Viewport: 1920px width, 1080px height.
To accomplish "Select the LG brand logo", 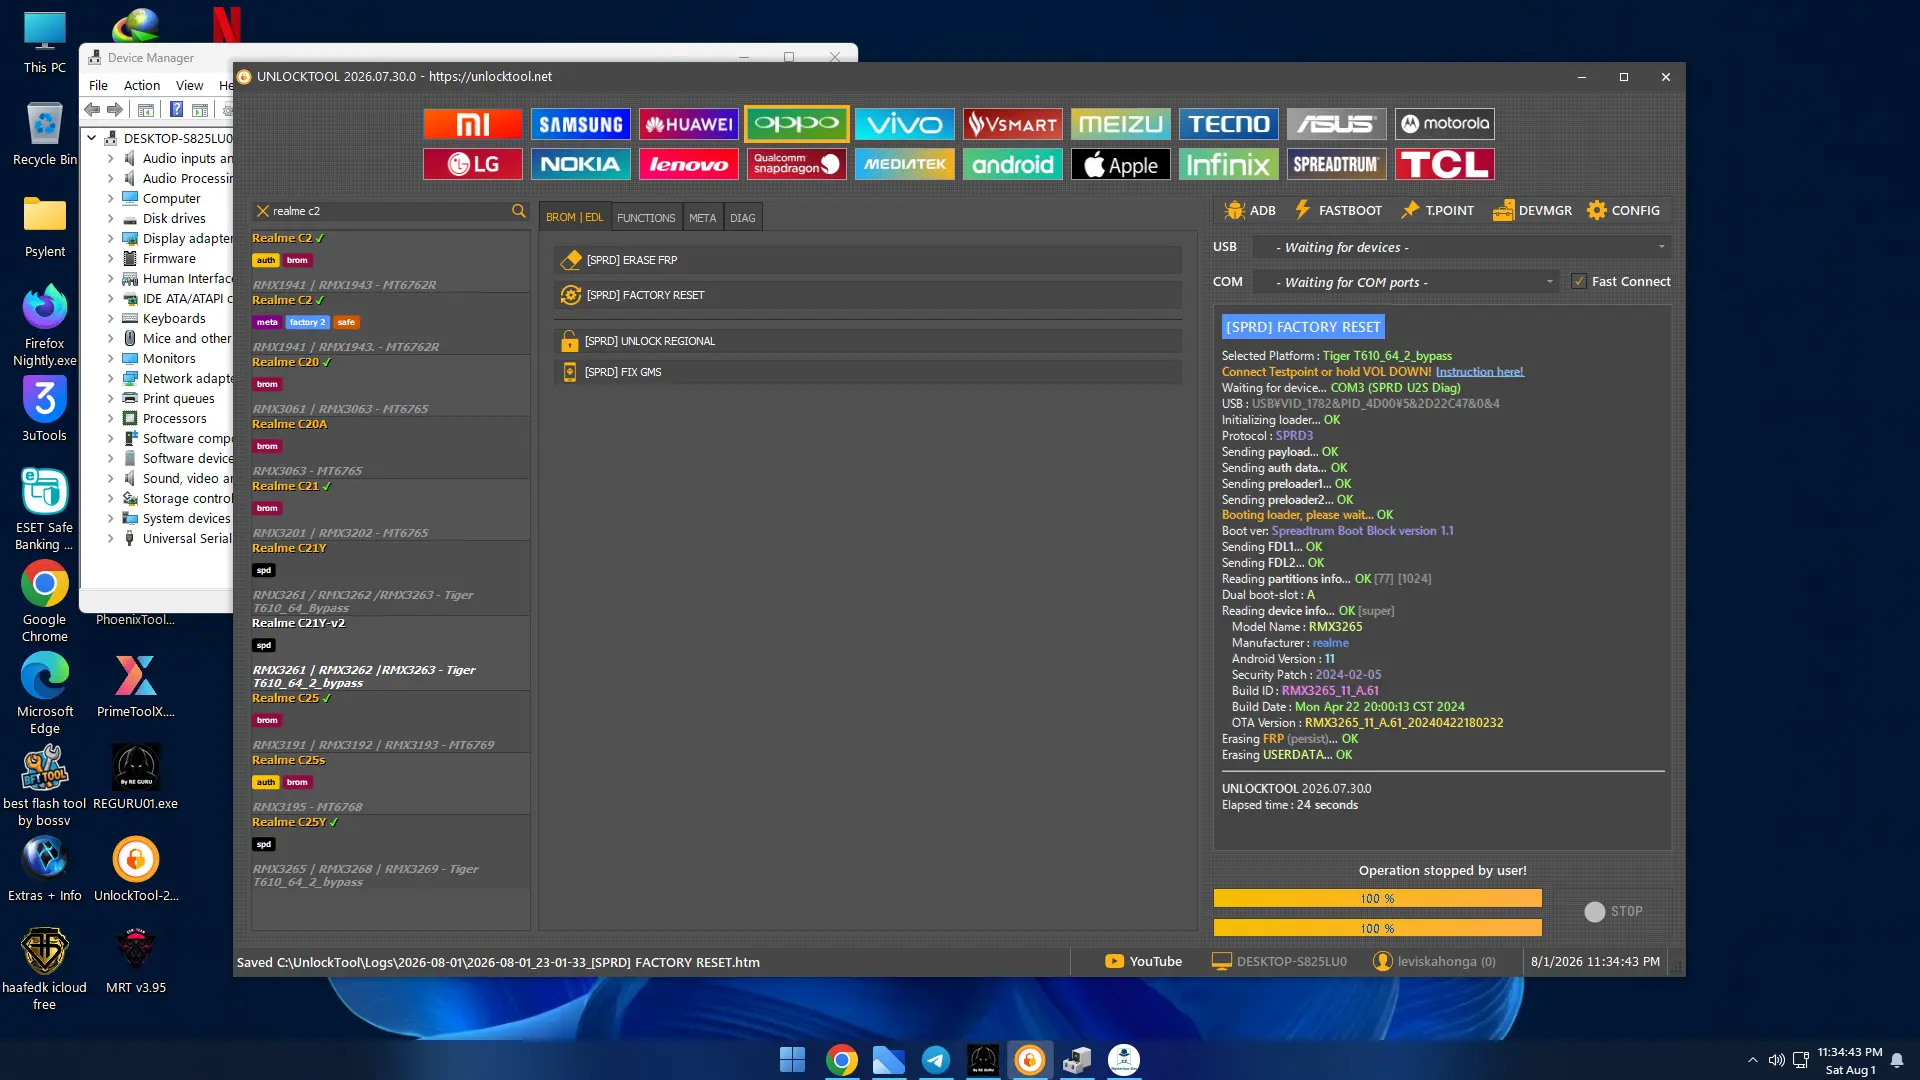I will pos(473,164).
